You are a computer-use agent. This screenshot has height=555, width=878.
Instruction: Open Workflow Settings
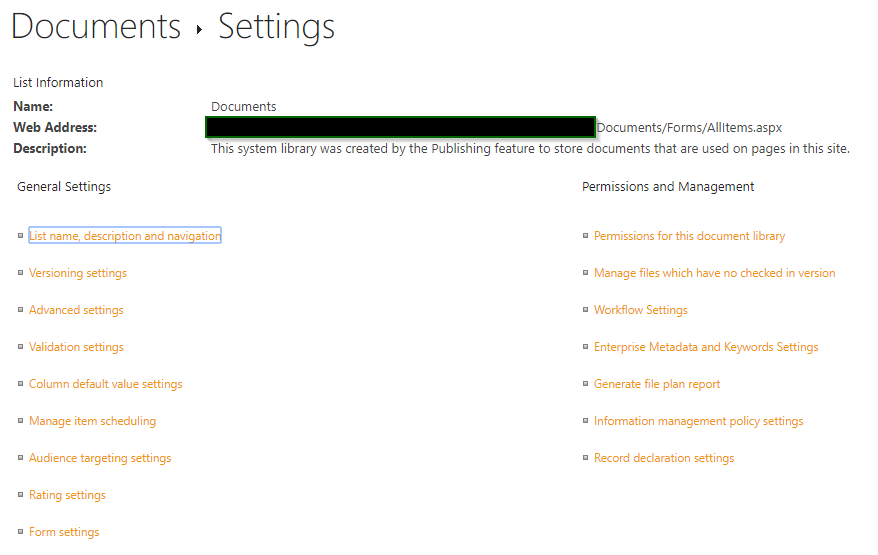(640, 310)
